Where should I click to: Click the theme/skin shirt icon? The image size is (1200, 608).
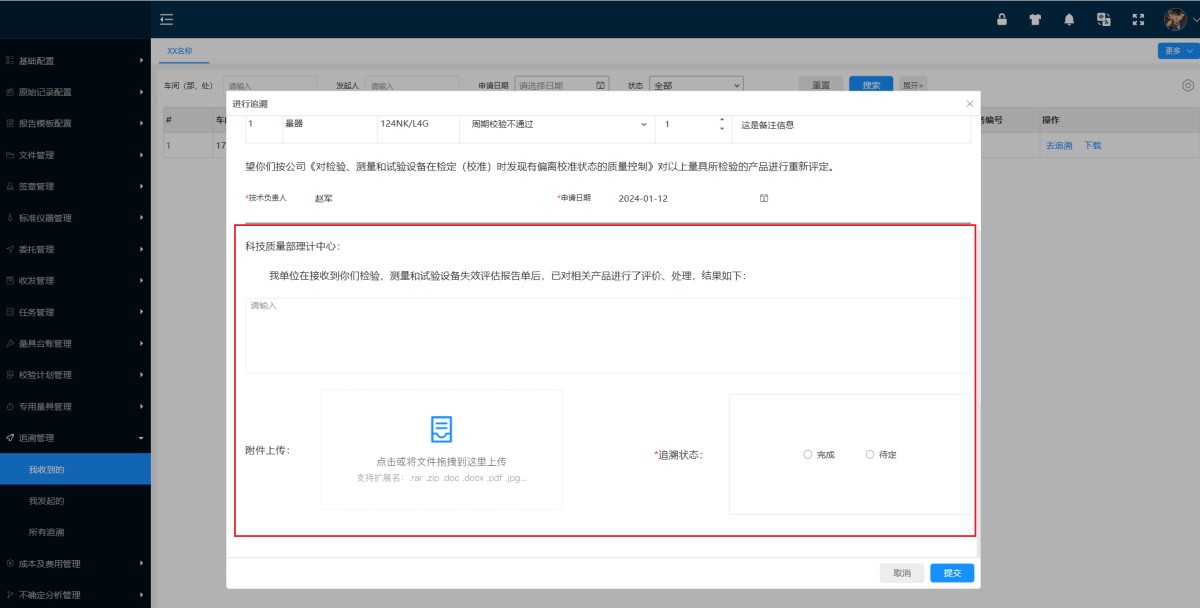pos(1034,17)
